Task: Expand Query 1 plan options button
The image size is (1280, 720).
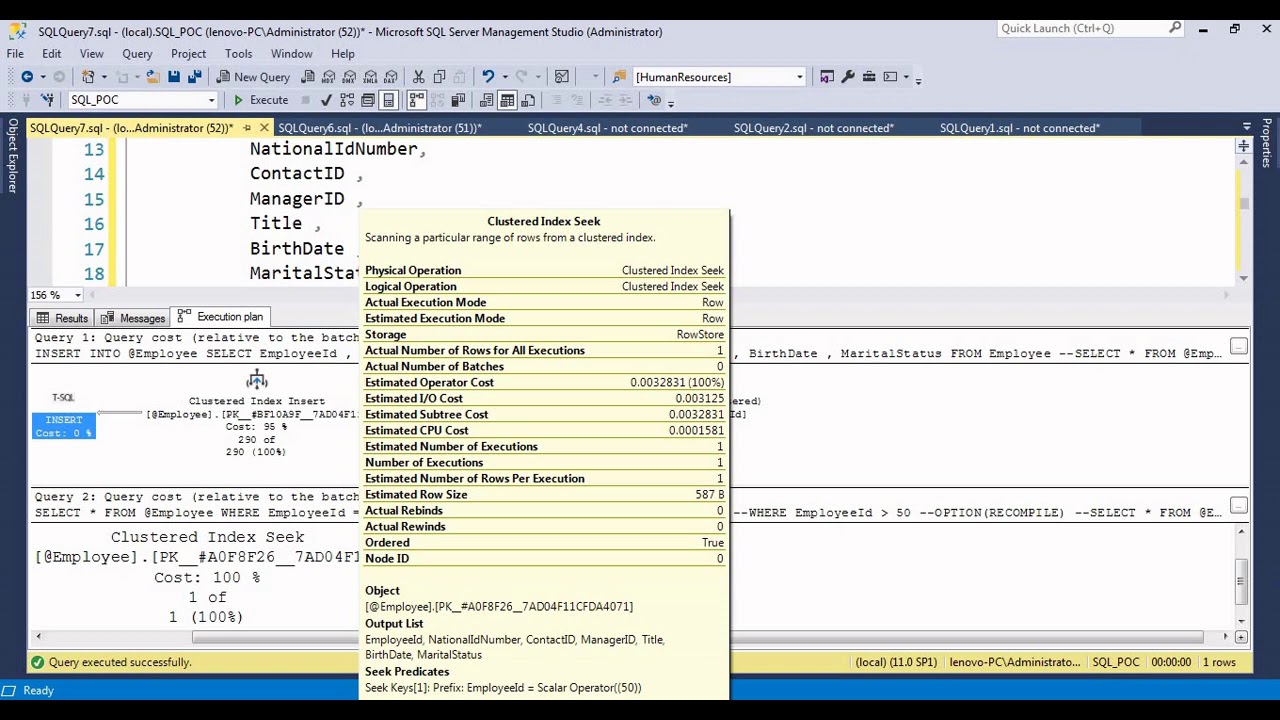Action: pyautogui.click(x=1238, y=346)
